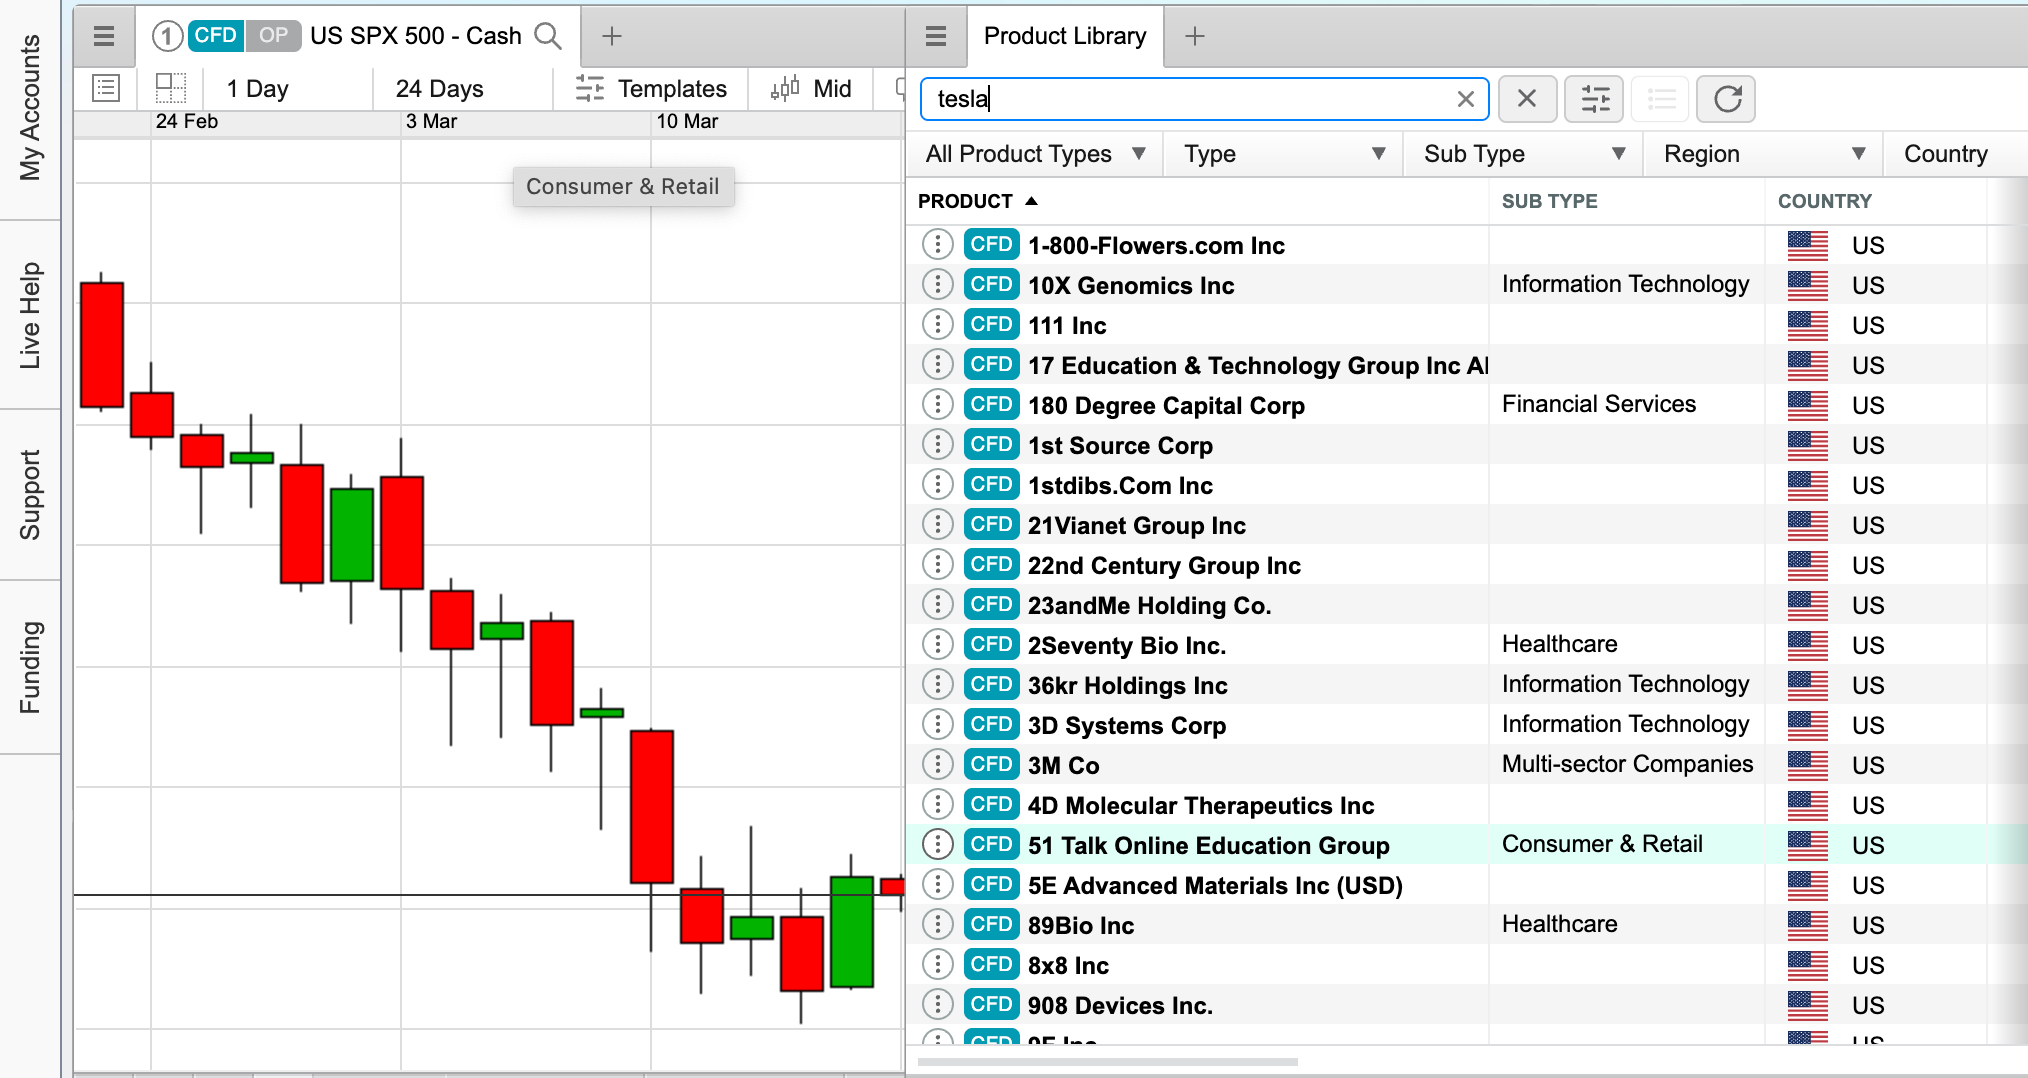Add a new chart tab with plus
Screen dimensions: 2028x1078
point(612,36)
